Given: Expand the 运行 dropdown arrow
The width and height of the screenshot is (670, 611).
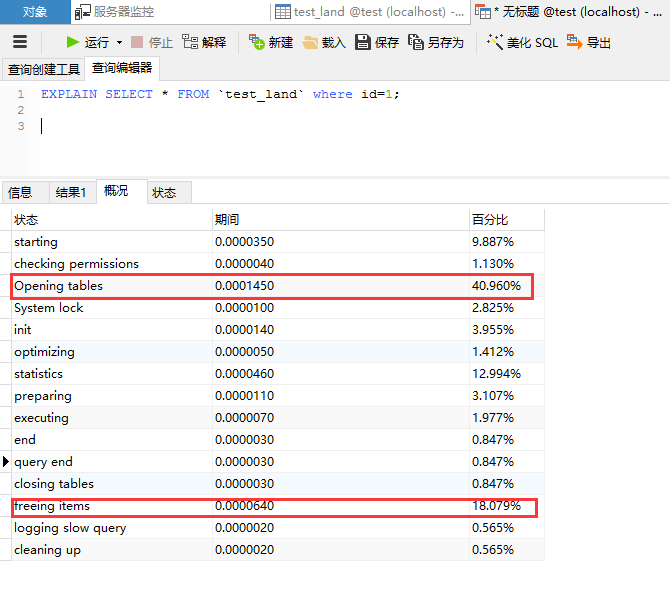Looking at the screenshot, I should click(x=119, y=43).
